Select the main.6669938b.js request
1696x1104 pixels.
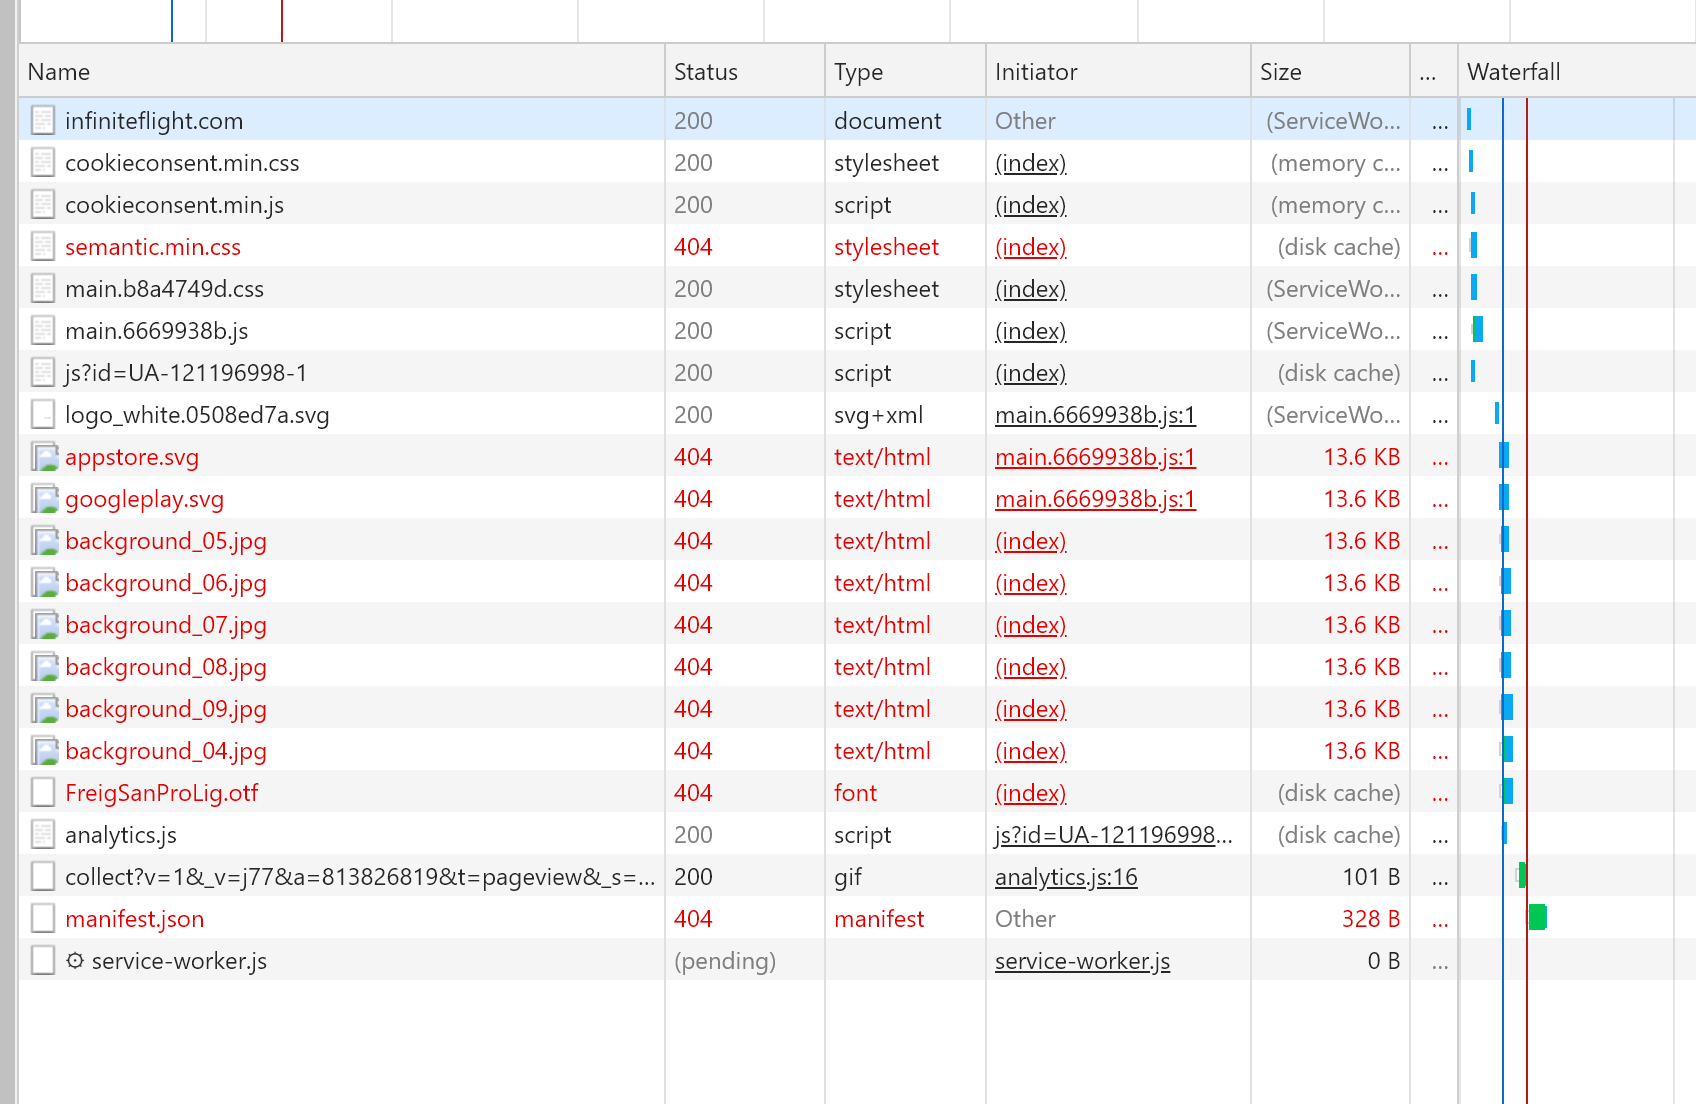click(157, 331)
